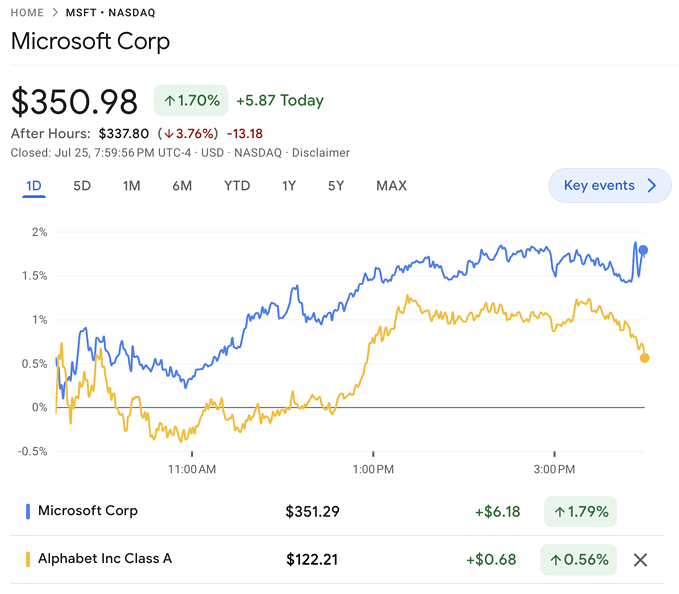Select the 6M chart range
The width and height of the screenshot is (679, 594).
[x=182, y=186]
